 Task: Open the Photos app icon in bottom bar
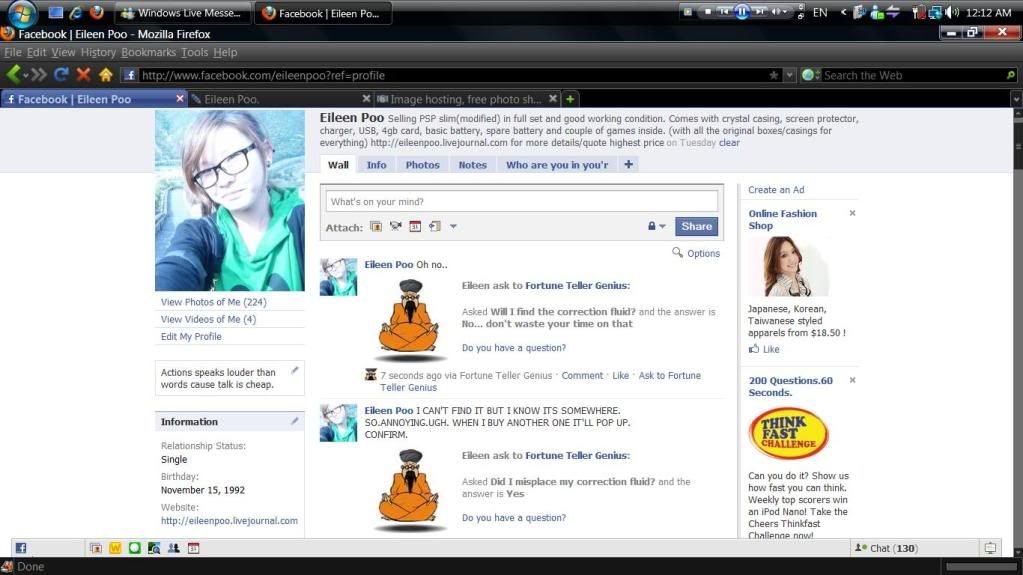click(x=96, y=548)
